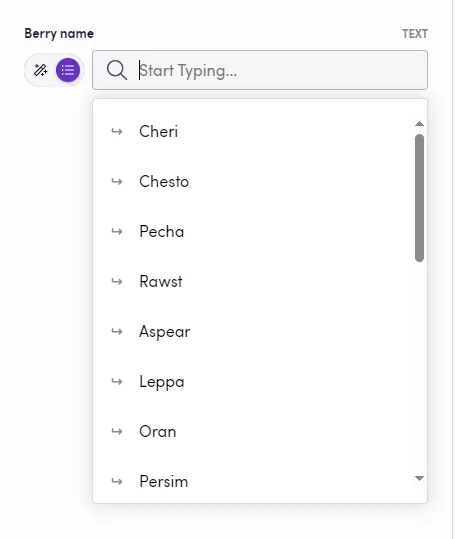Click the magic wand mode icon
455x539 pixels.
tap(40, 70)
